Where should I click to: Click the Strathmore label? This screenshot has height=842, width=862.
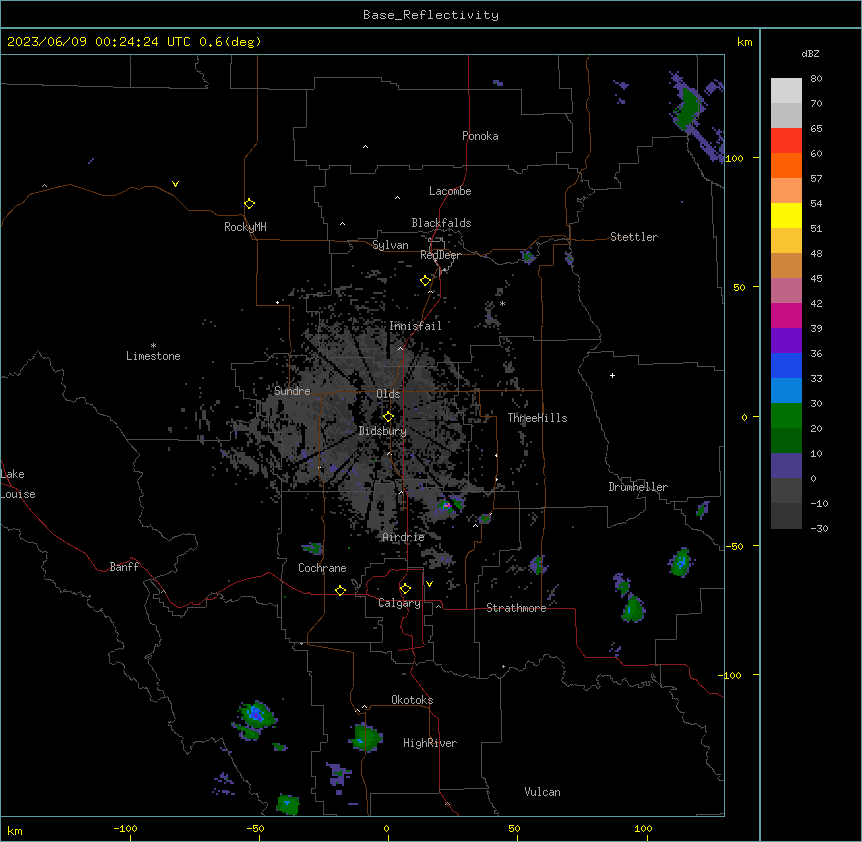pyautogui.click(x=516, y=608)
